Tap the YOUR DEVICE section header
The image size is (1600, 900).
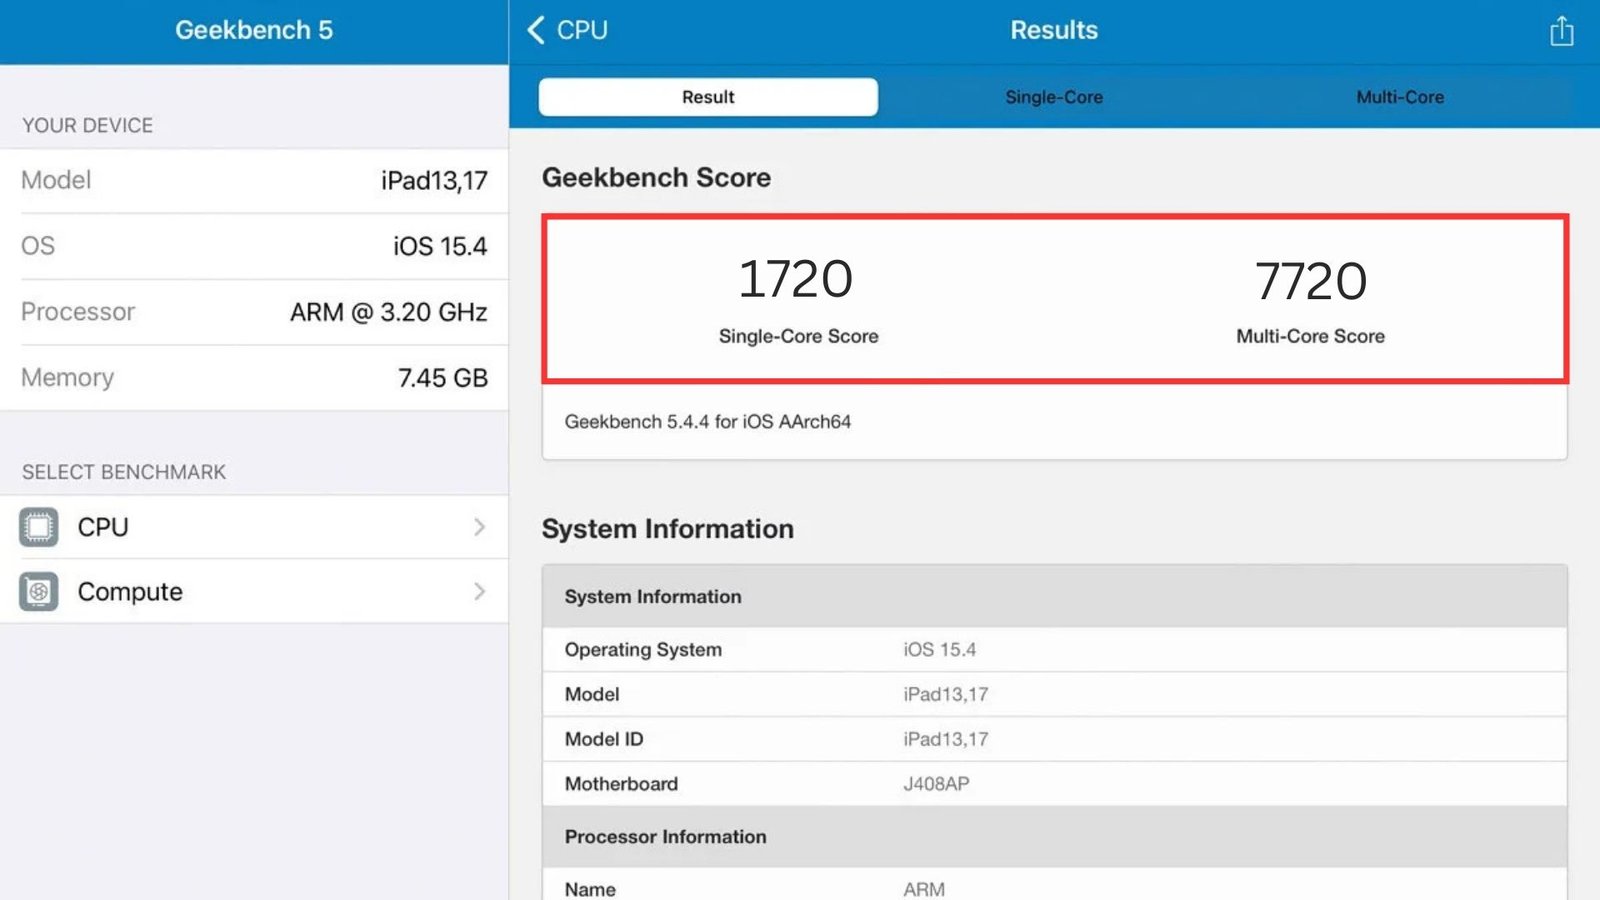(88, 125)
